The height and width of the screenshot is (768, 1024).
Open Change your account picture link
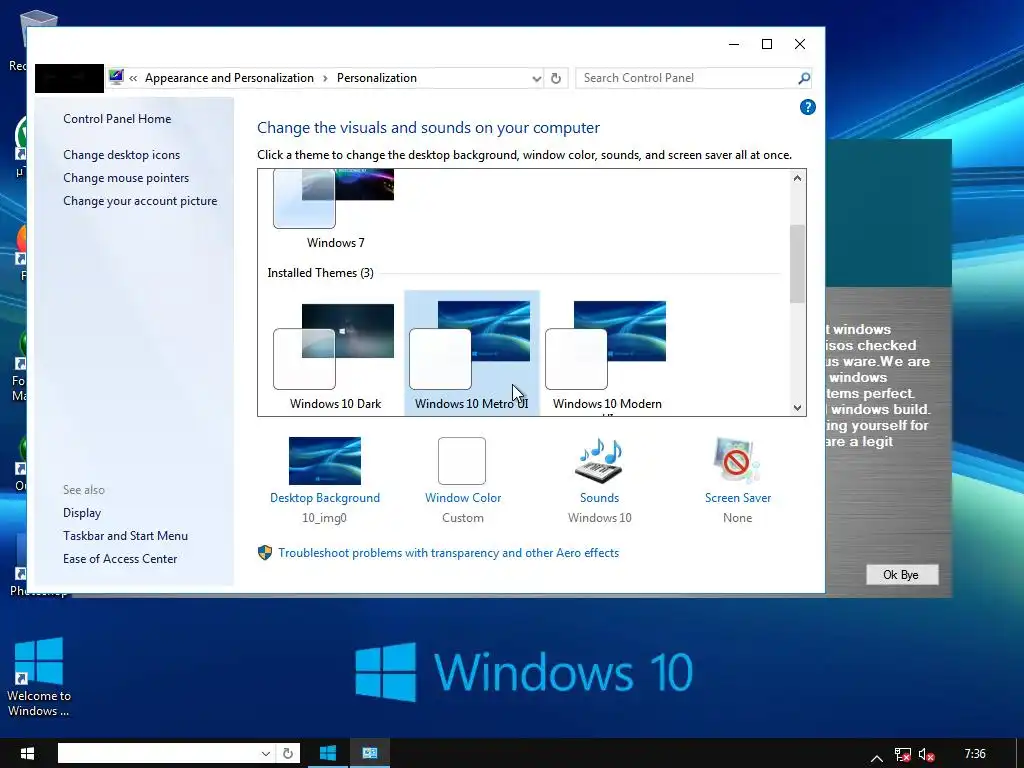point(140,200)
